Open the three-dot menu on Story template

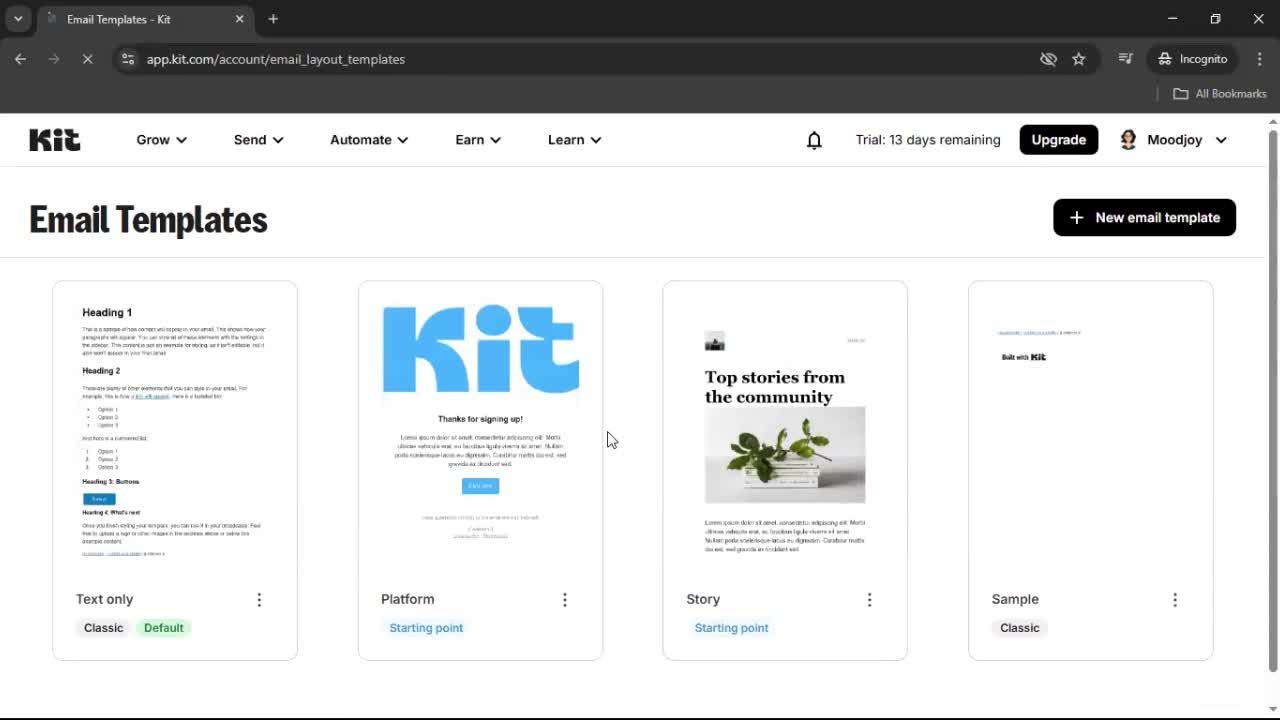[x=870, y=599]
